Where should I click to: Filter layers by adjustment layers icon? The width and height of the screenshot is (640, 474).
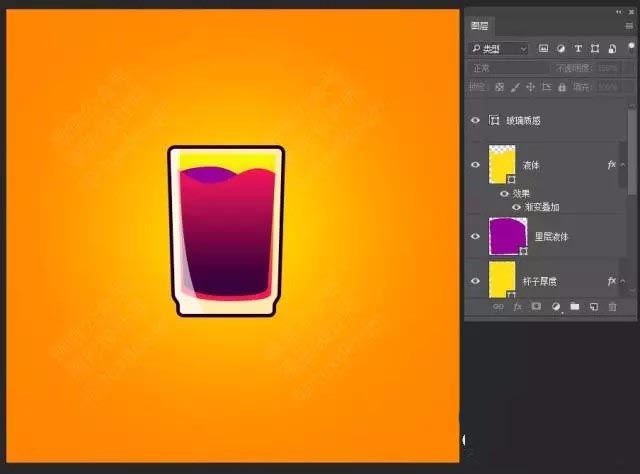(x=561, y=49)
